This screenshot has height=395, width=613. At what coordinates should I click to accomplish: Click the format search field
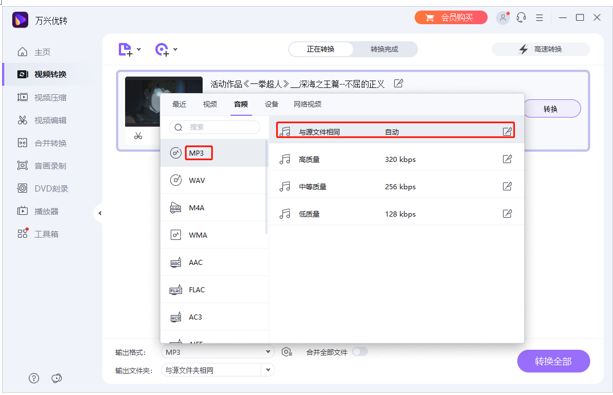tap(215, 127)
